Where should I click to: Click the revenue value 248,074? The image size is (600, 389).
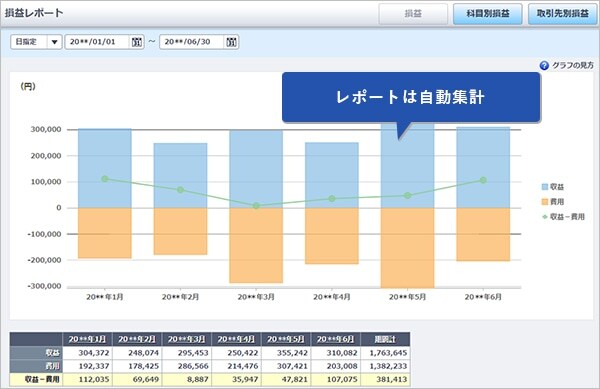(143, 353)
